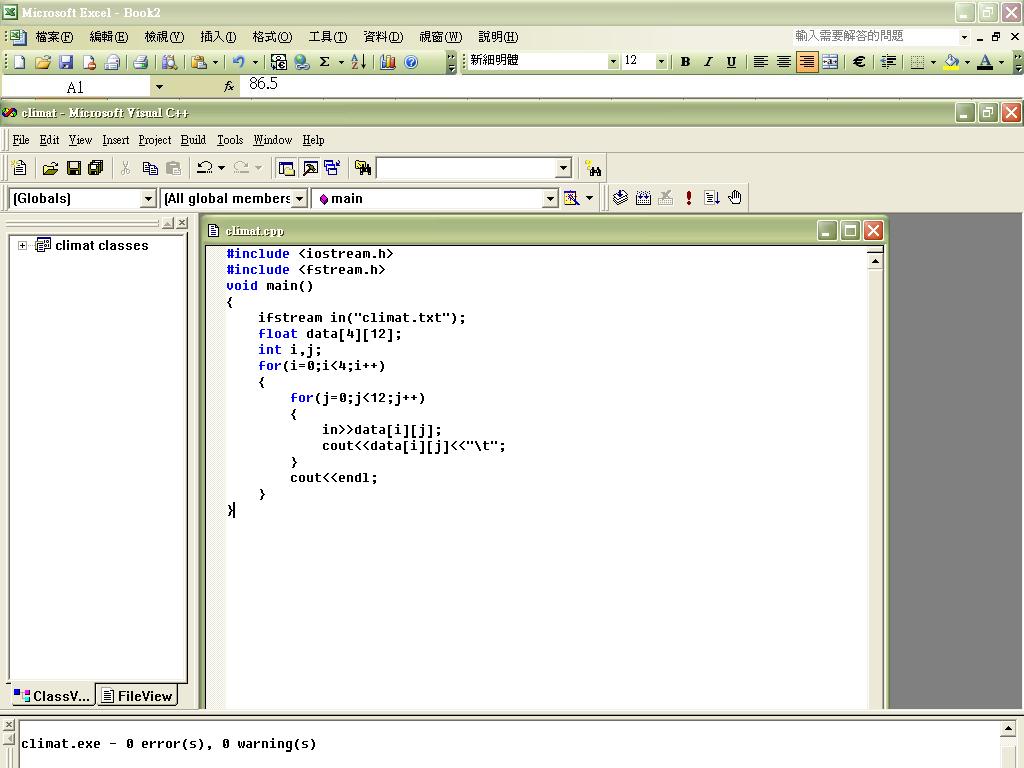Click the Fill Color paint bucket

tap(951, 62)
